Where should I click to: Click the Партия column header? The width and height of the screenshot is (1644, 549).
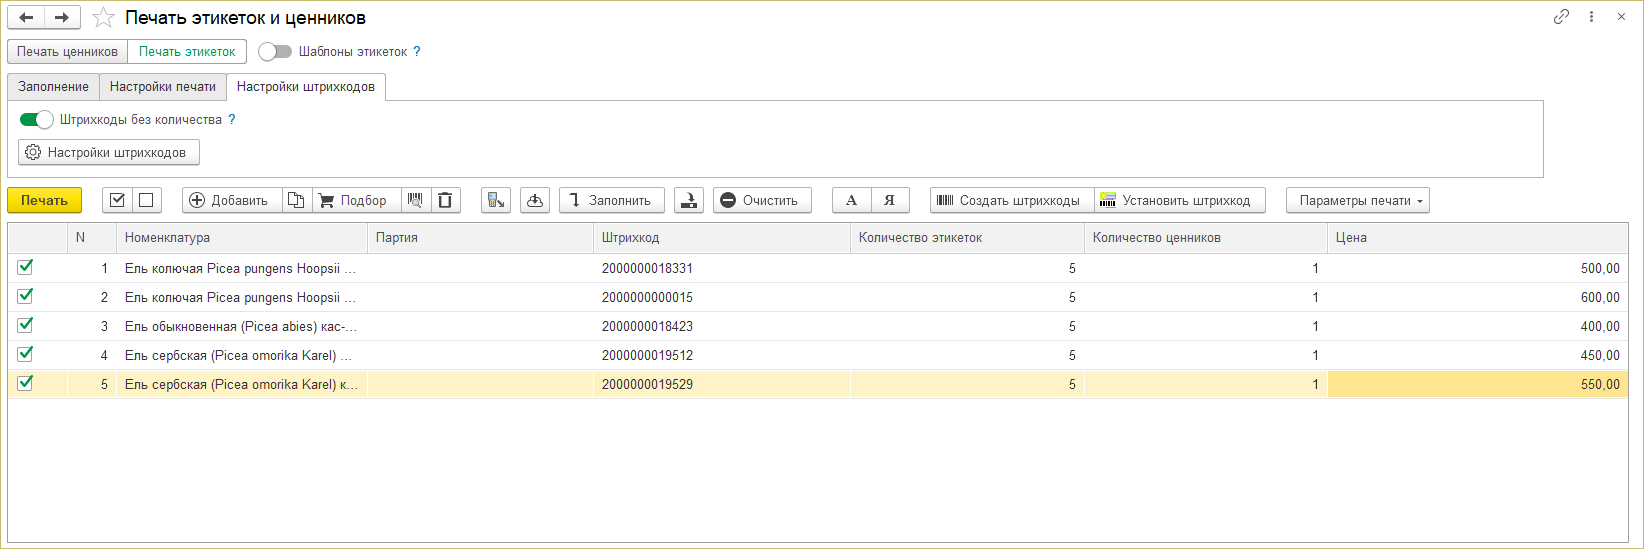481,238
